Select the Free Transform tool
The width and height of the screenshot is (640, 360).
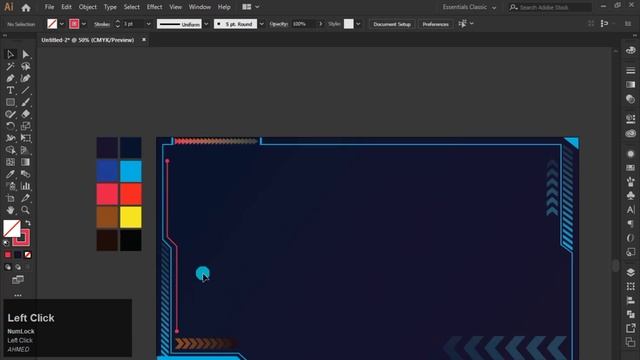[x=26, y=138]
